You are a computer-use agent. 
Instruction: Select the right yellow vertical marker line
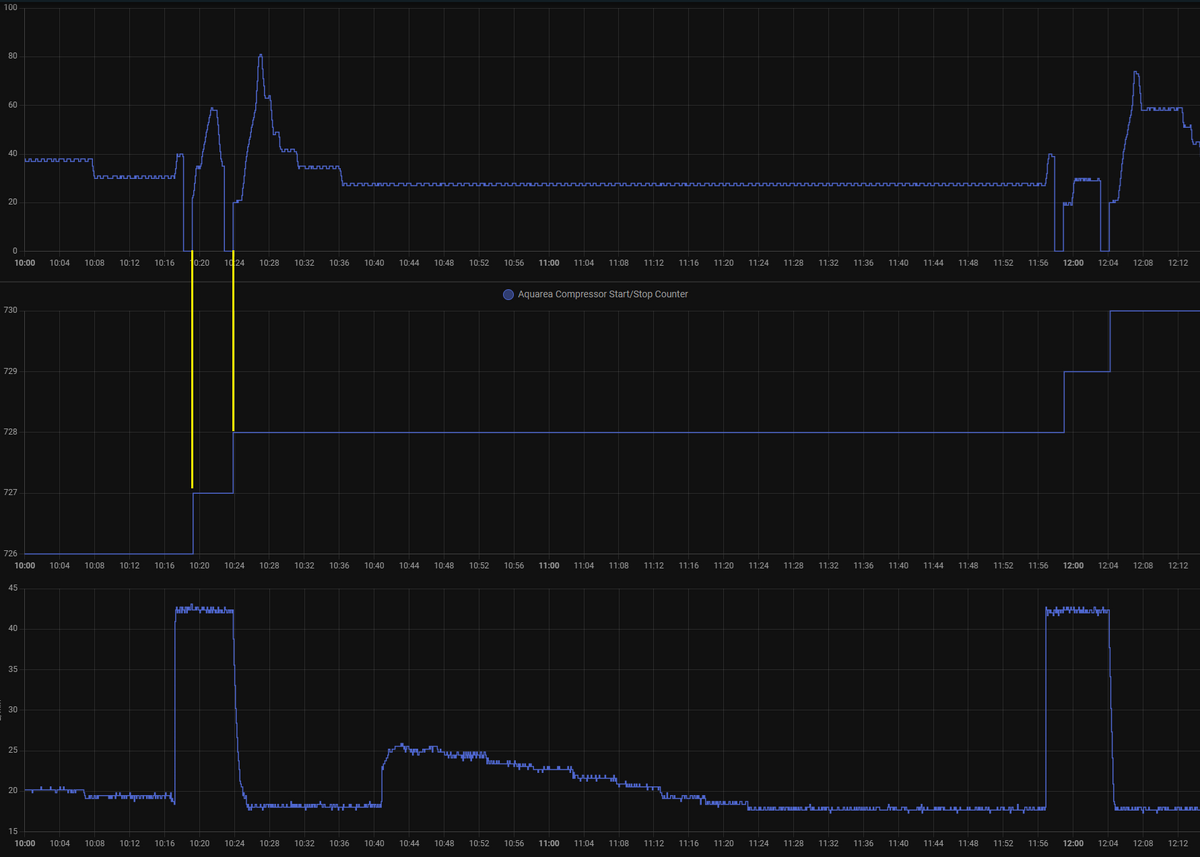point(233,340)
